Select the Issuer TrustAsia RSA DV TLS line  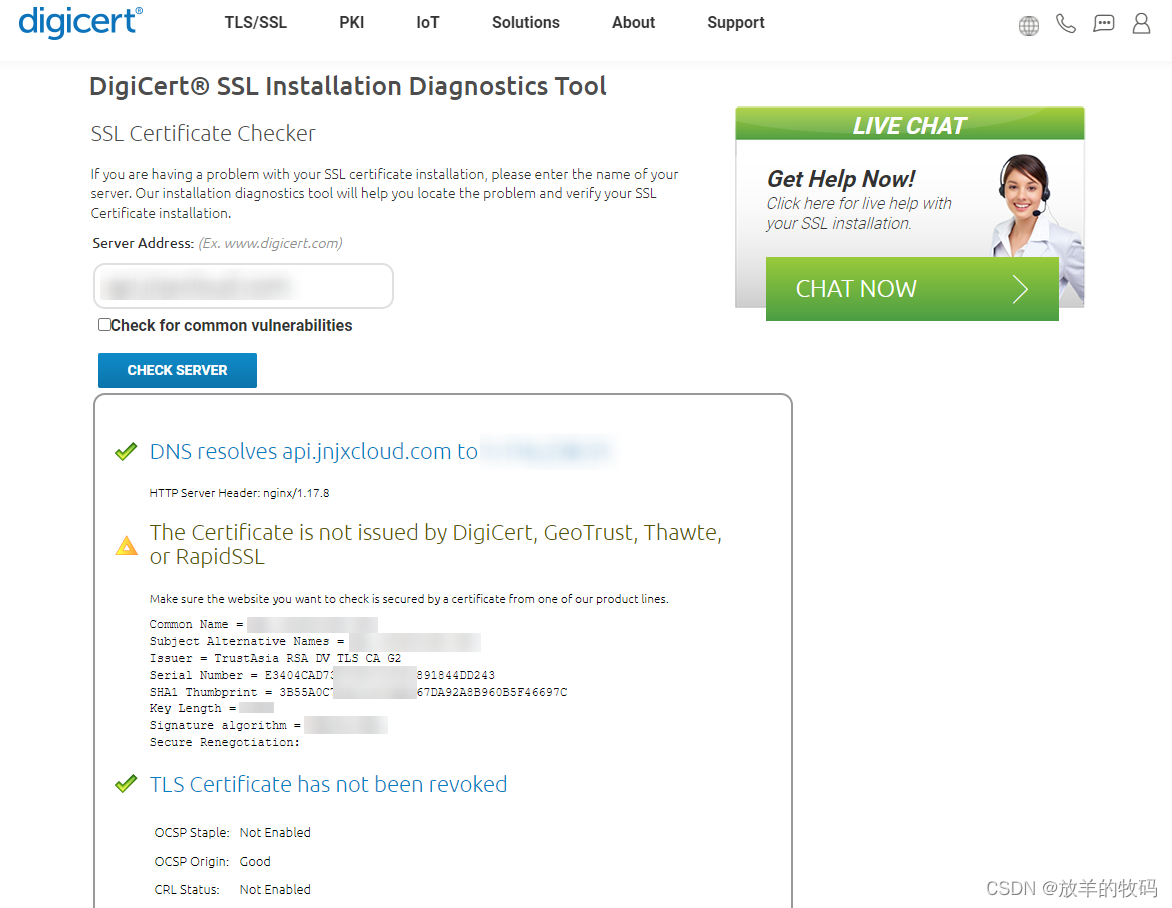(275, 658)
